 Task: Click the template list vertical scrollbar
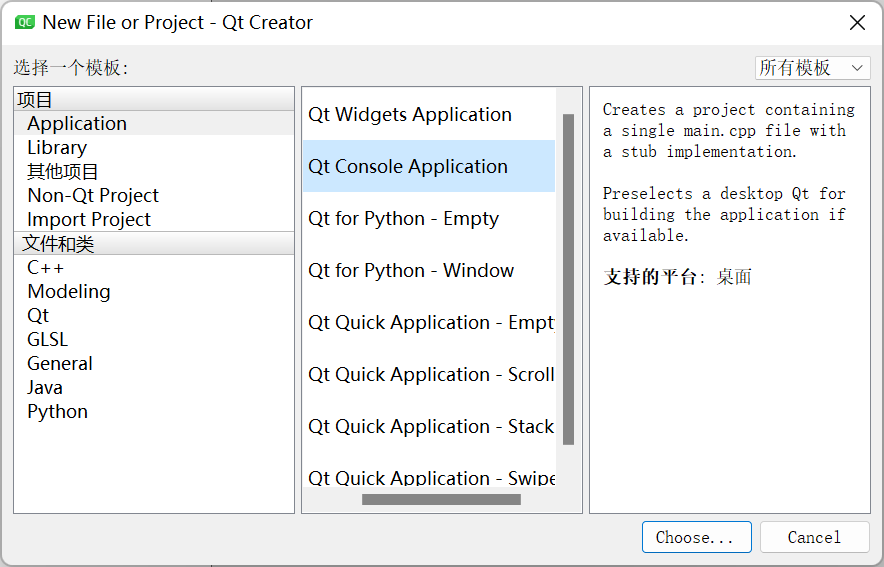click(x=568, y=280)
